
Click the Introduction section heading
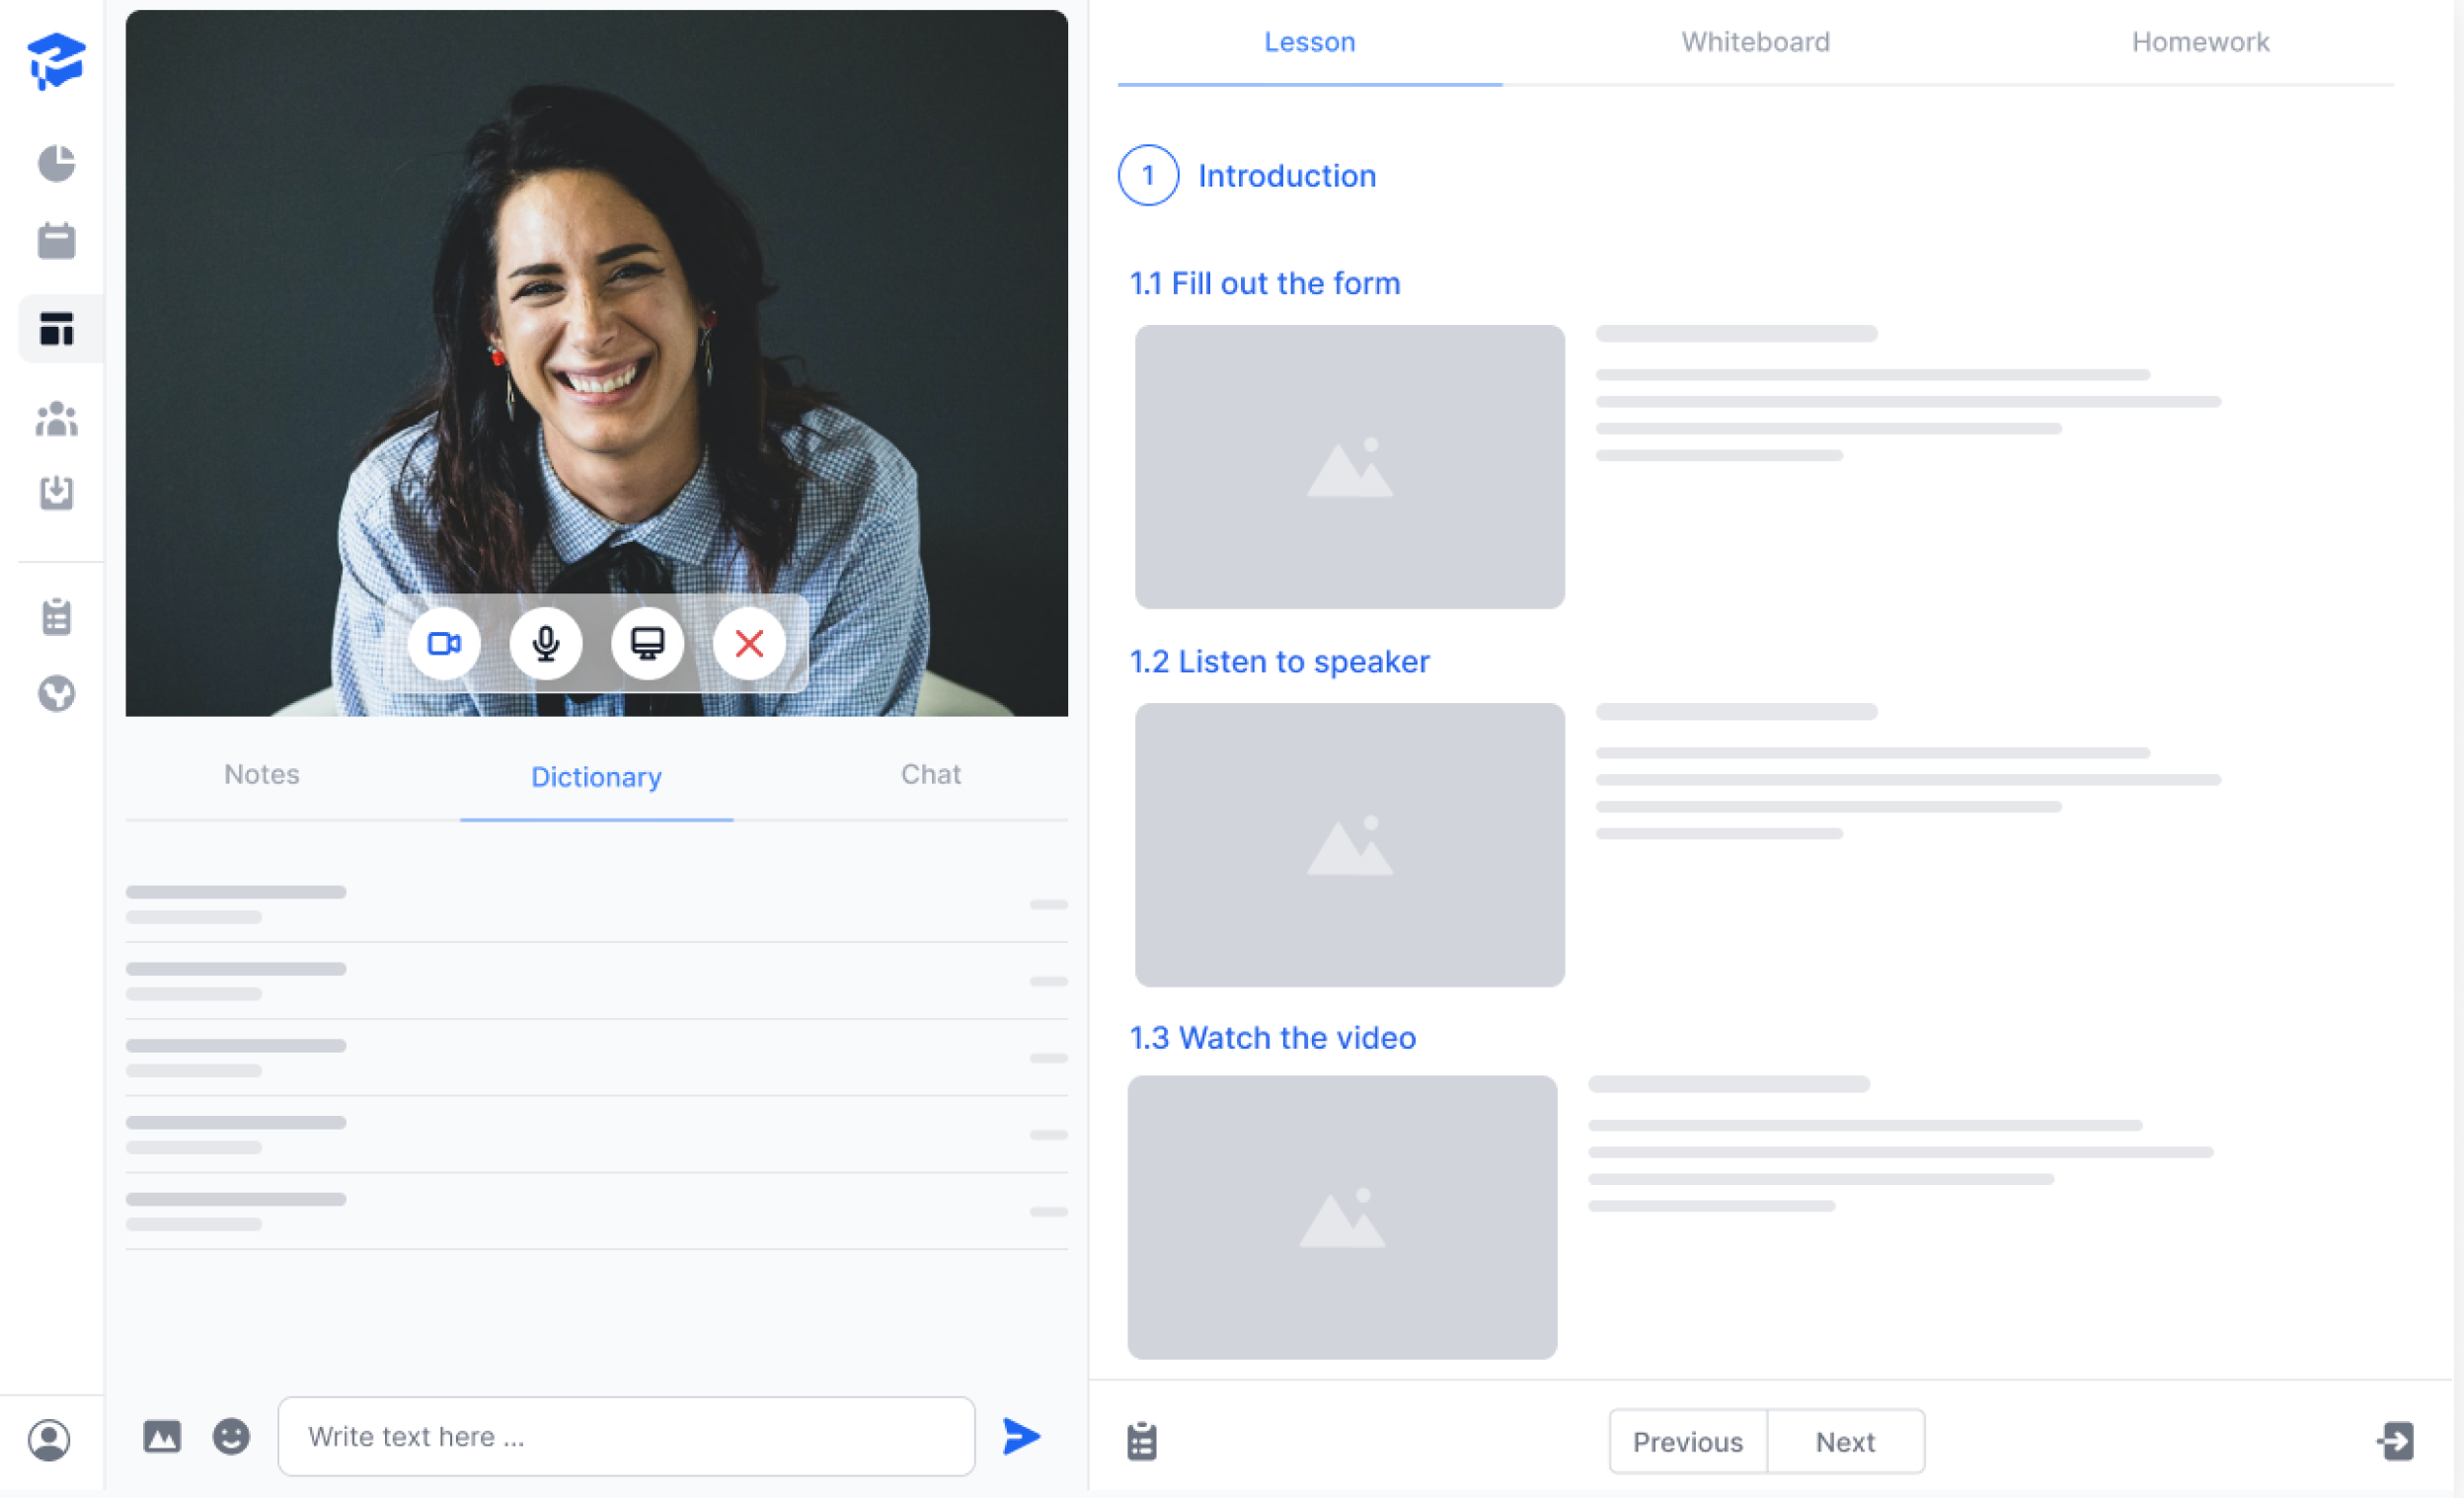coord(1287,176)
